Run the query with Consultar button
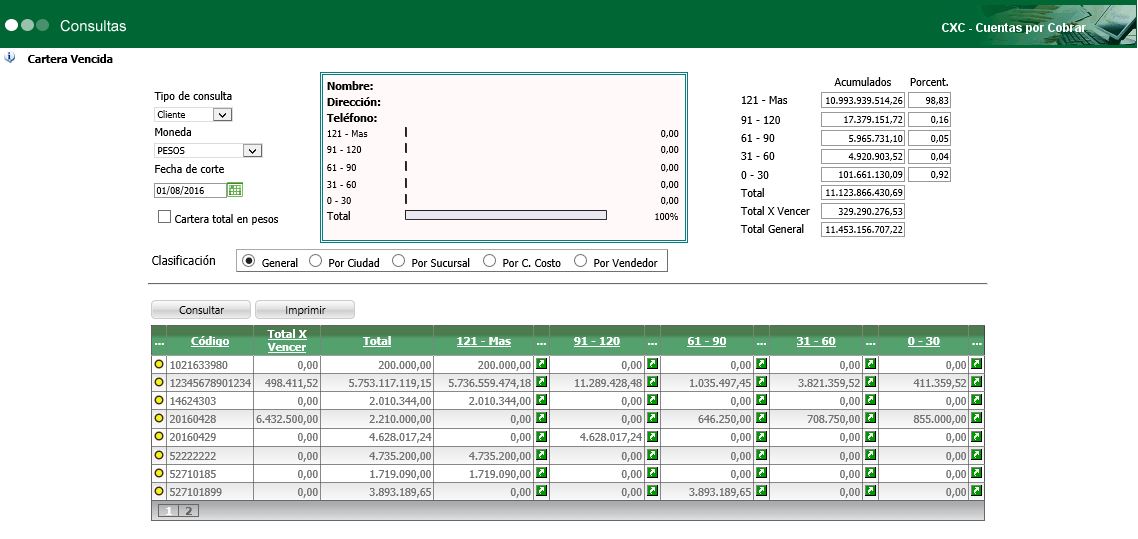1138x539 pixels. point(201,310)
